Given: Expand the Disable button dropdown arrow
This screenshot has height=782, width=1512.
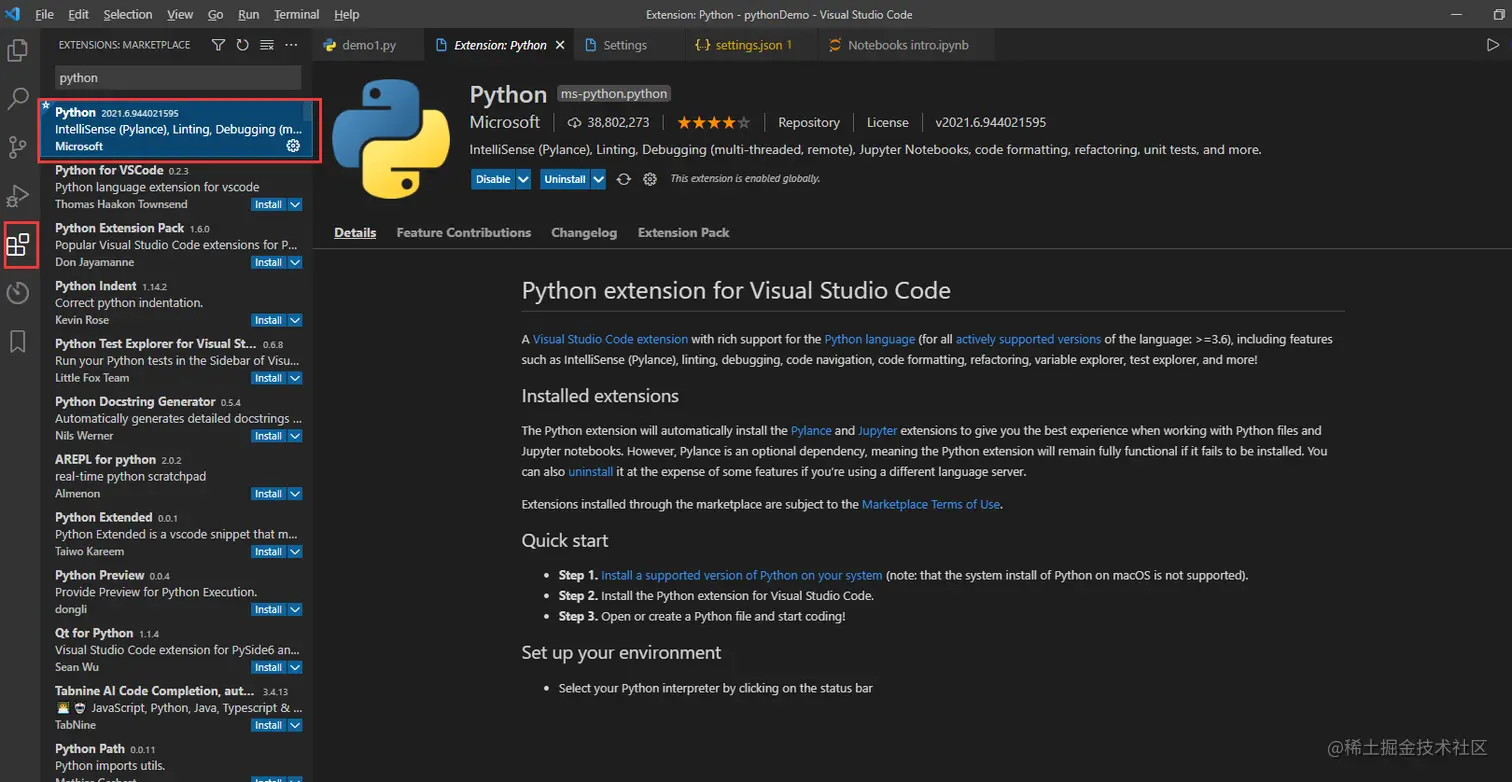Looking at the screenshot, I should (524, 179).
